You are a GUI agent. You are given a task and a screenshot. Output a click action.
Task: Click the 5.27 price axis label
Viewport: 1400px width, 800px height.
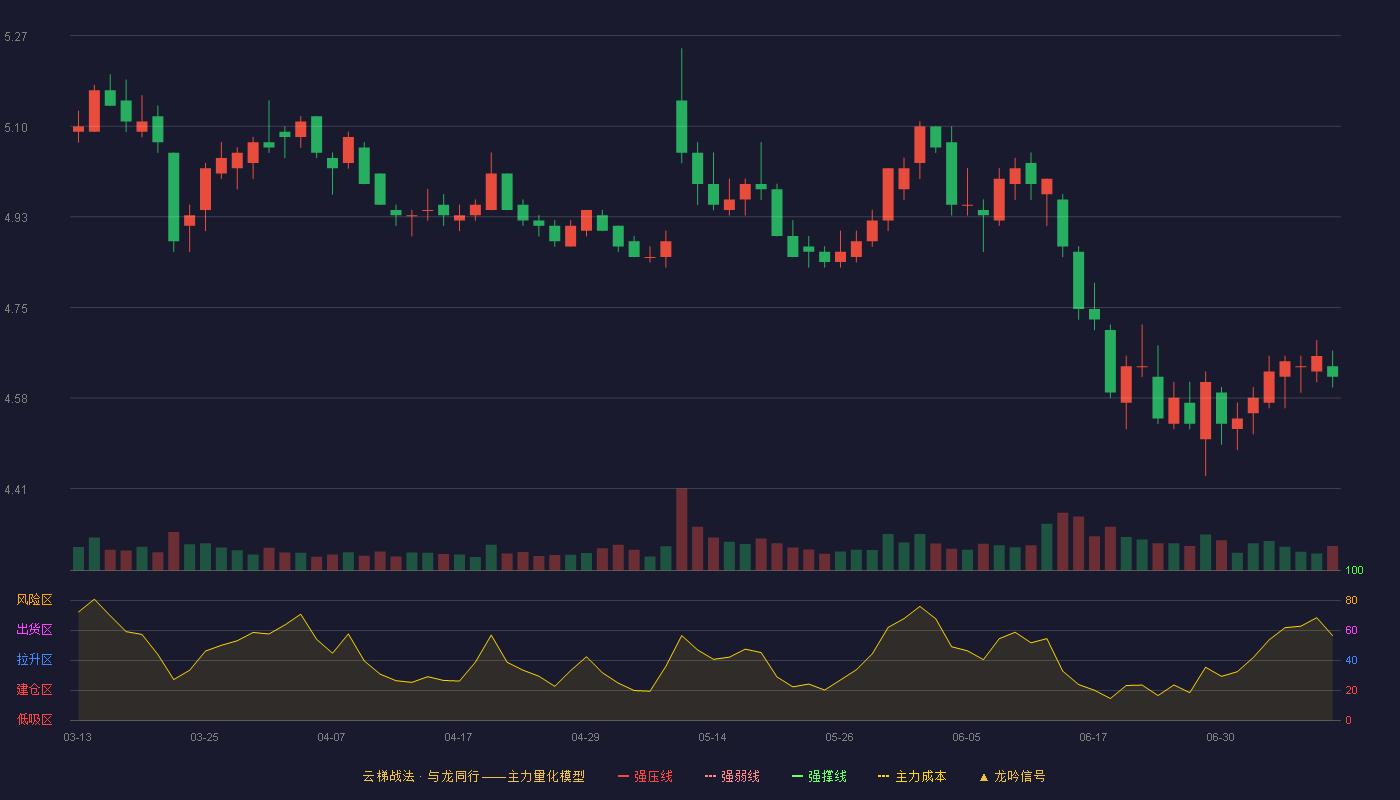[16, 37]
